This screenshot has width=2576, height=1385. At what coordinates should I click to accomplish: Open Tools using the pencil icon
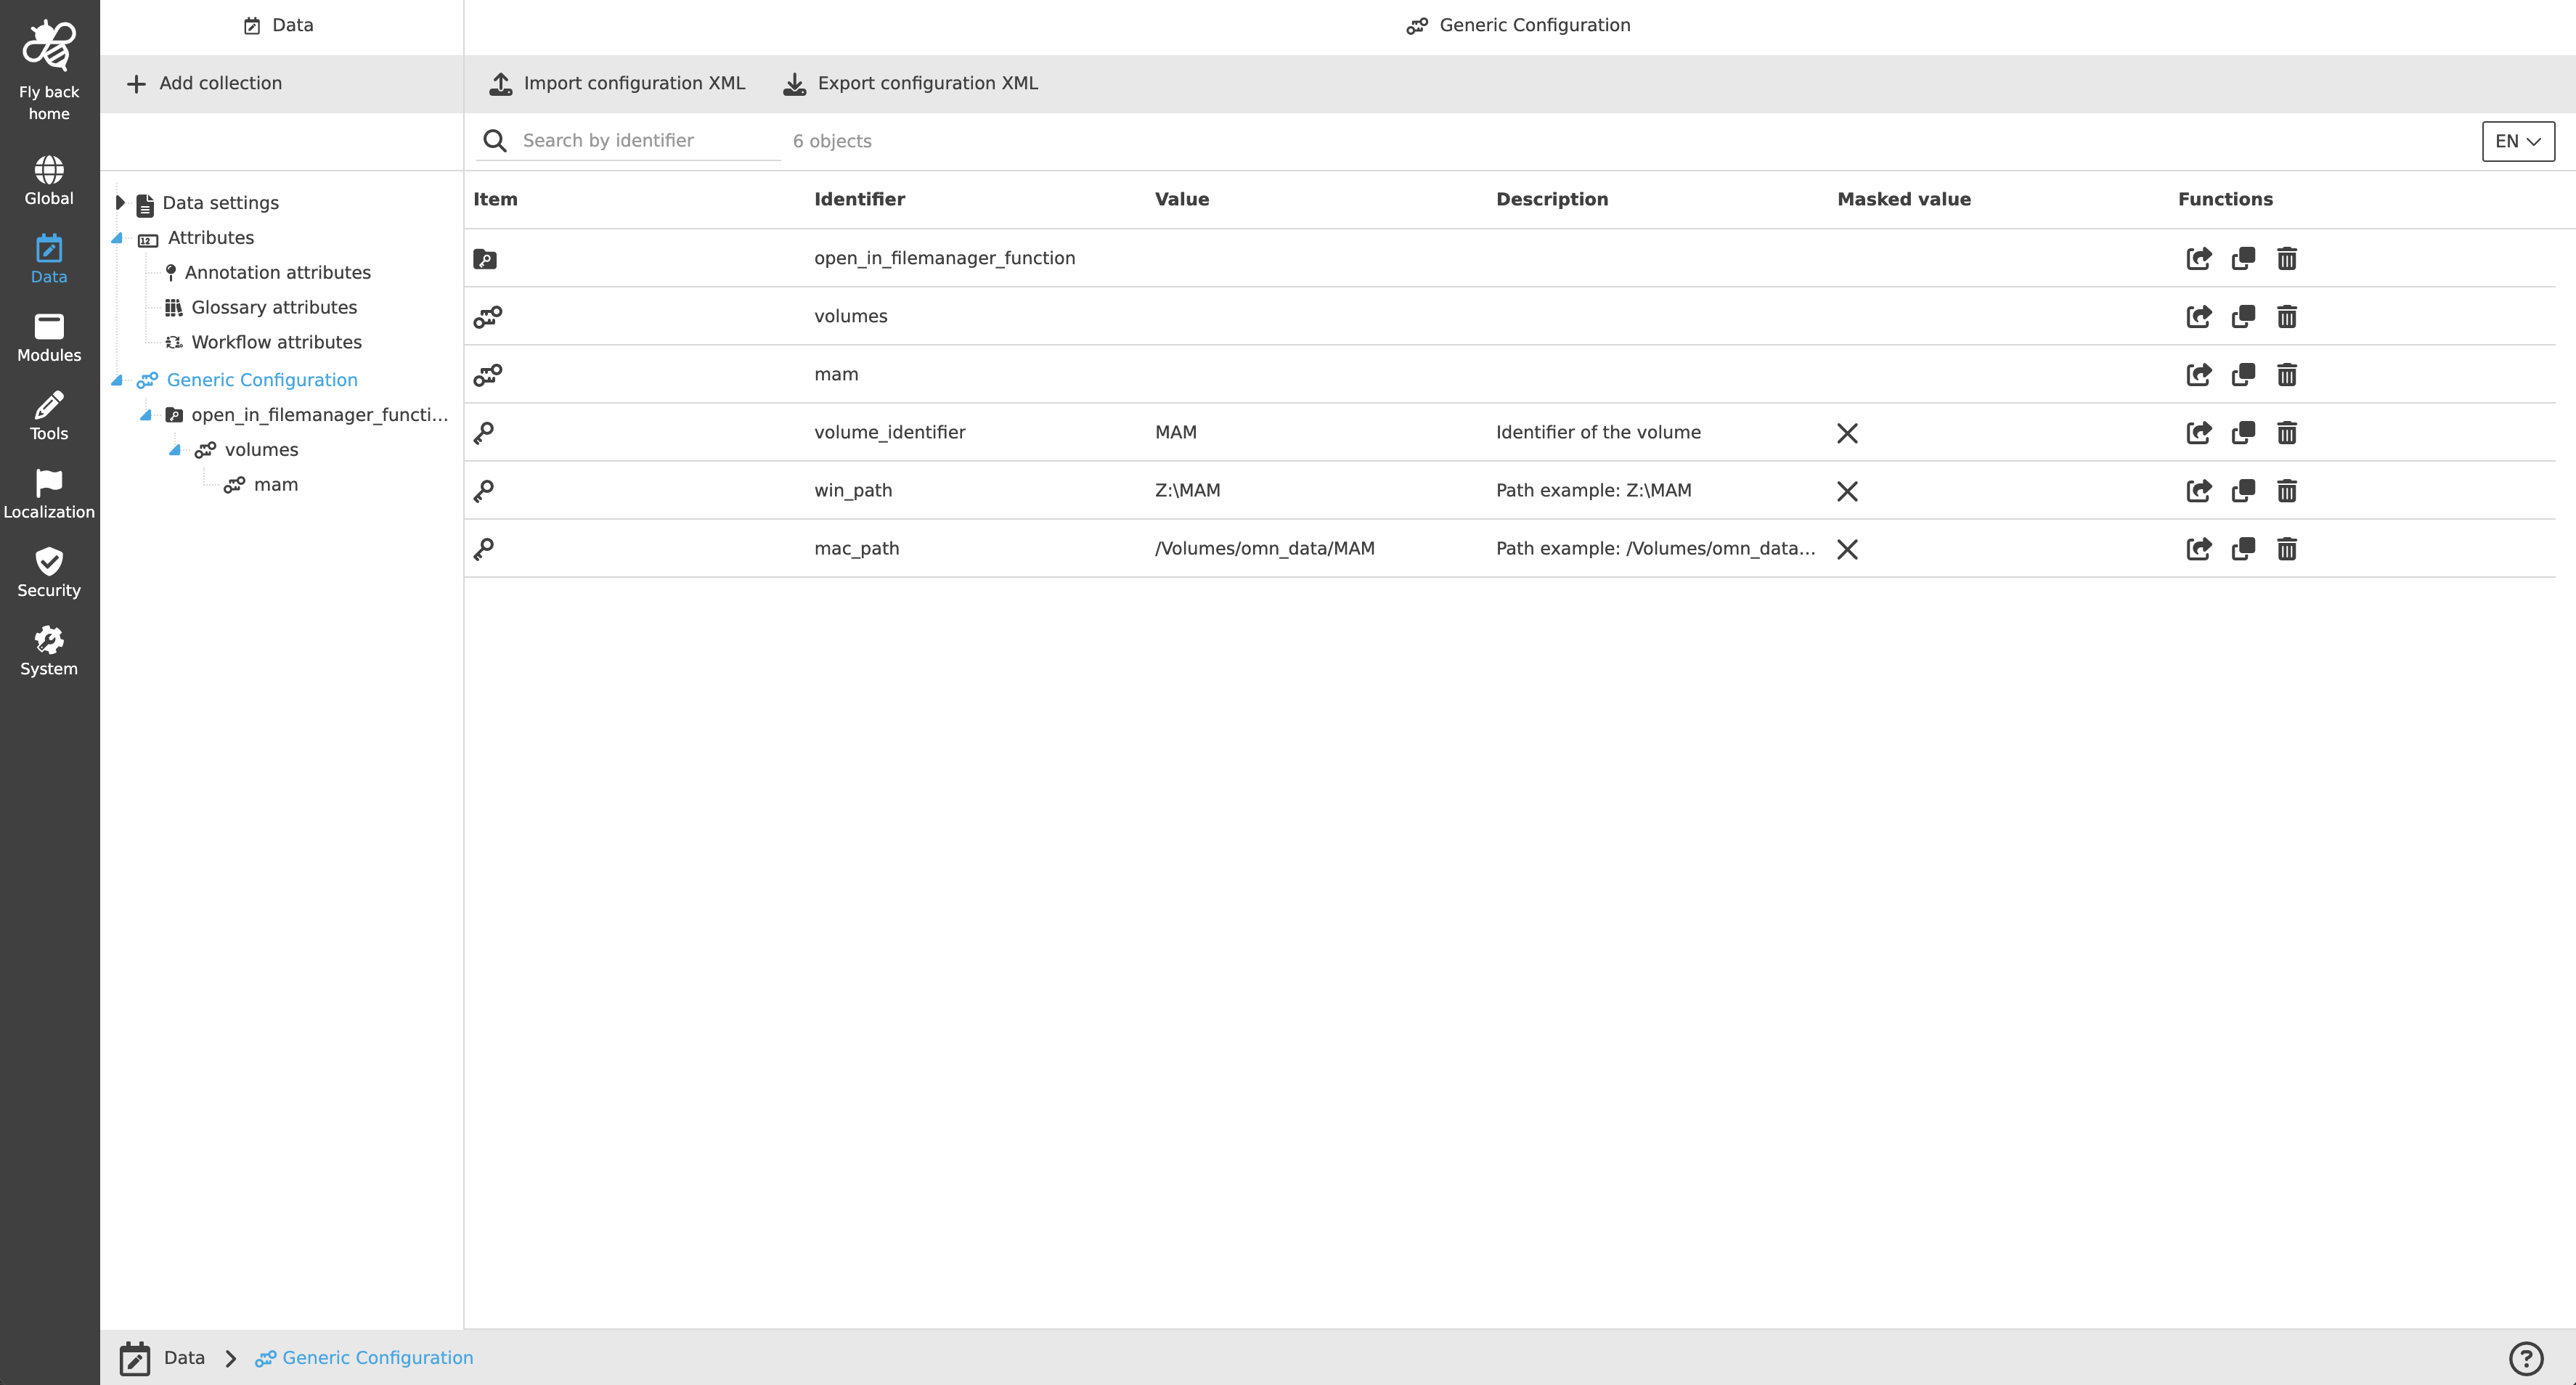point(48,406)
